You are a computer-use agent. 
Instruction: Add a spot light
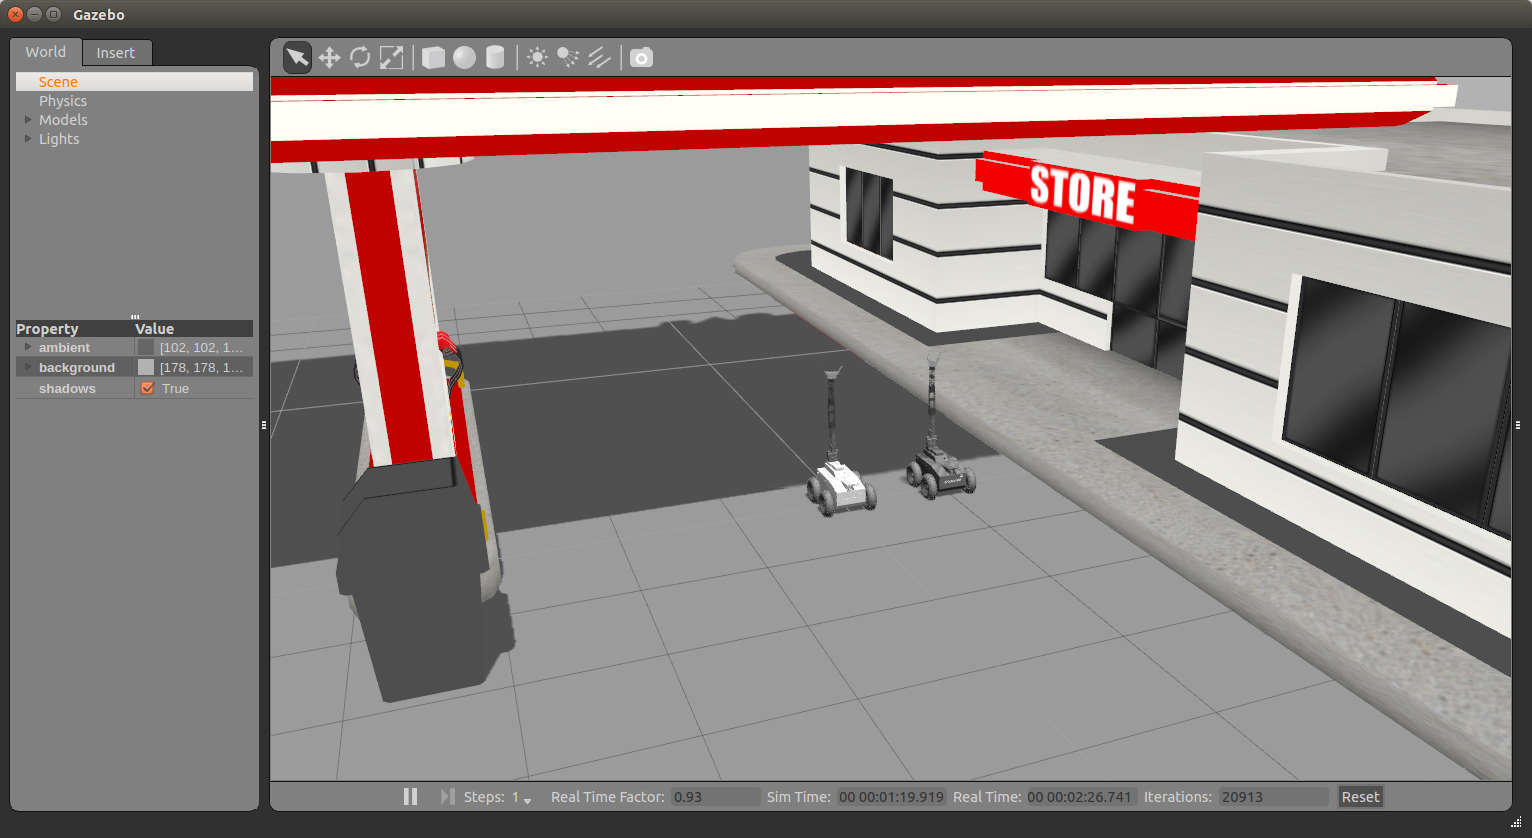pyautogui.click(x=568, y=58)
